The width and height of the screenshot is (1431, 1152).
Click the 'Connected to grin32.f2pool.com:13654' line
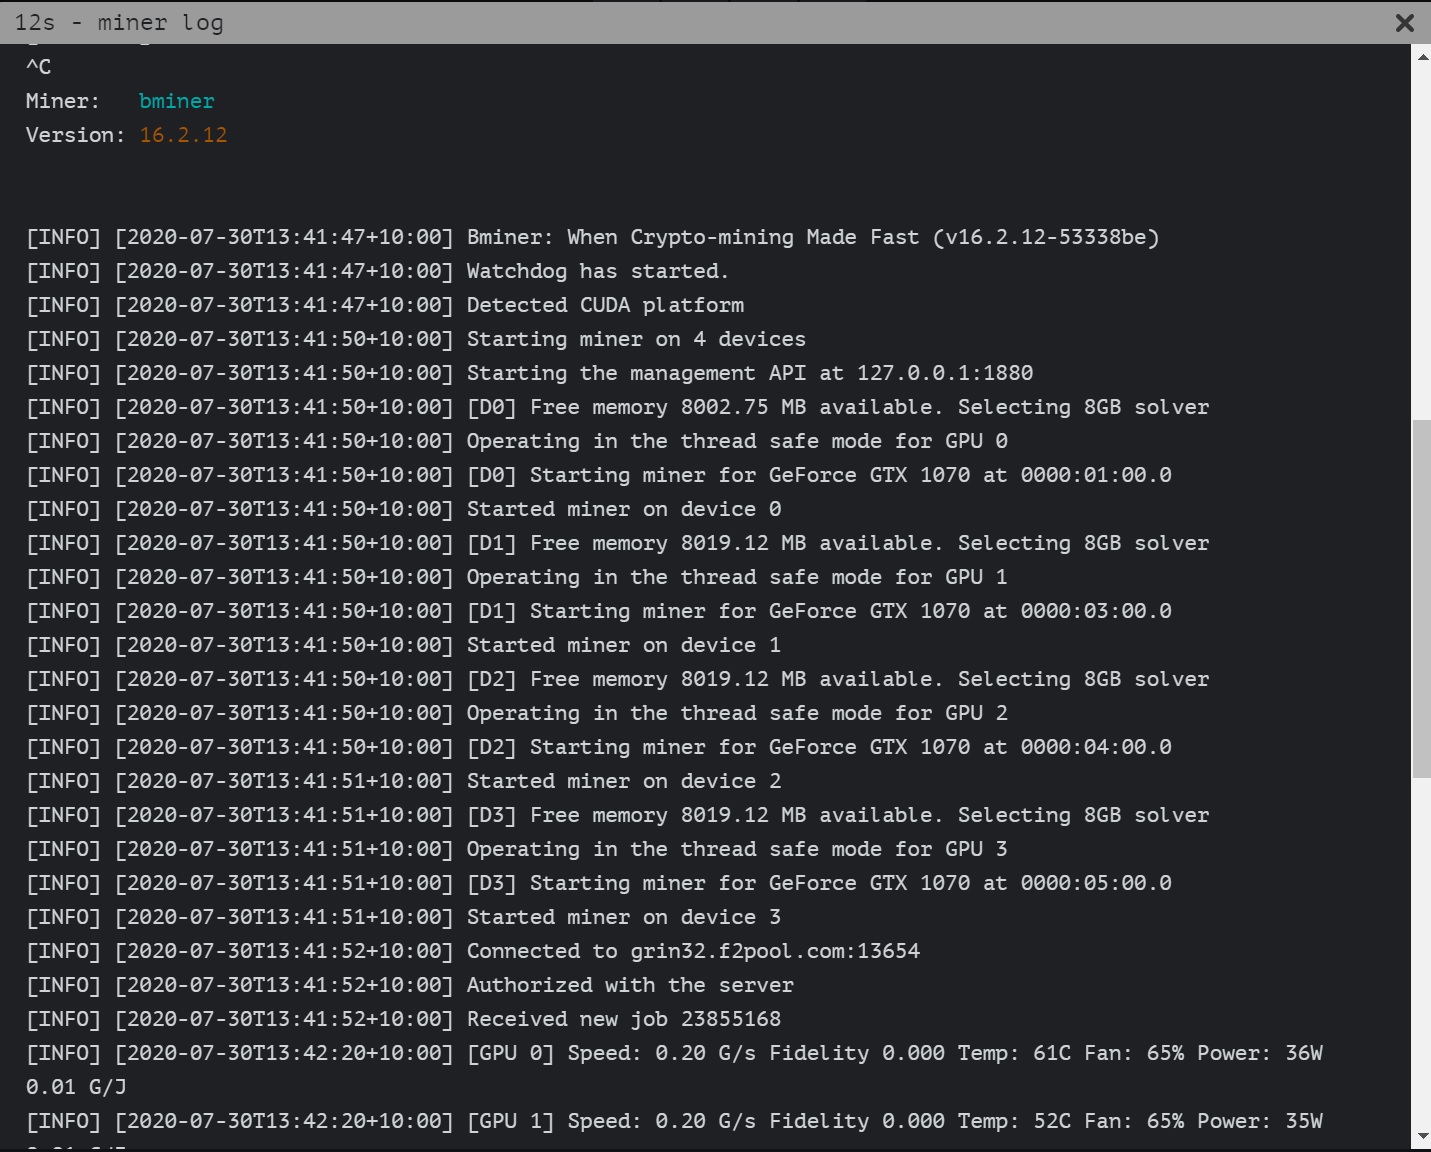[473, 951]
